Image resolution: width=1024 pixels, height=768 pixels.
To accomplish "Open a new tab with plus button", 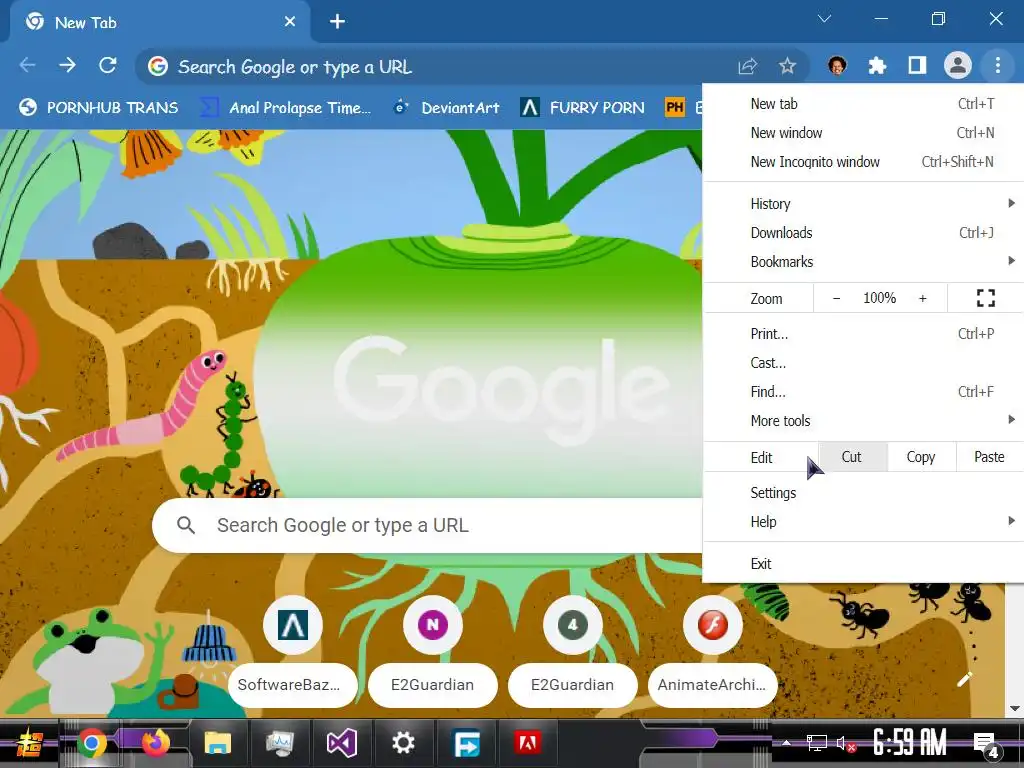I will pos(337,22).
